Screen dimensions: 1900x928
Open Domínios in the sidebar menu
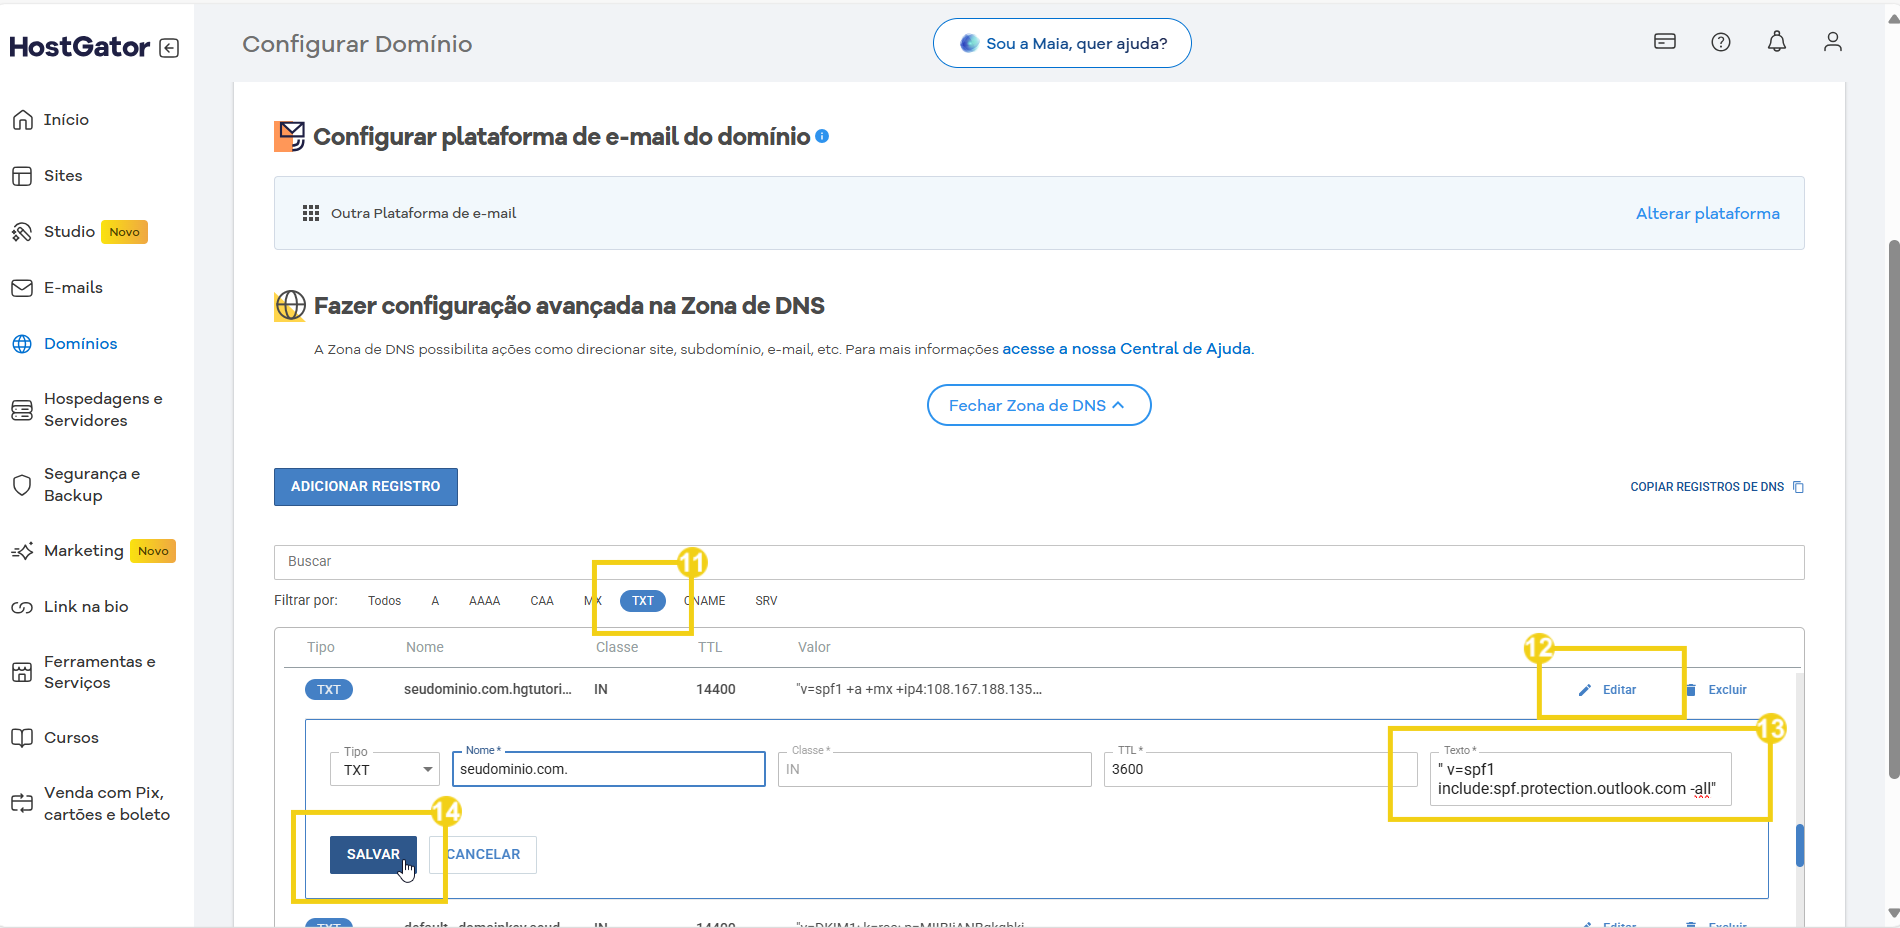click(81, 344)
